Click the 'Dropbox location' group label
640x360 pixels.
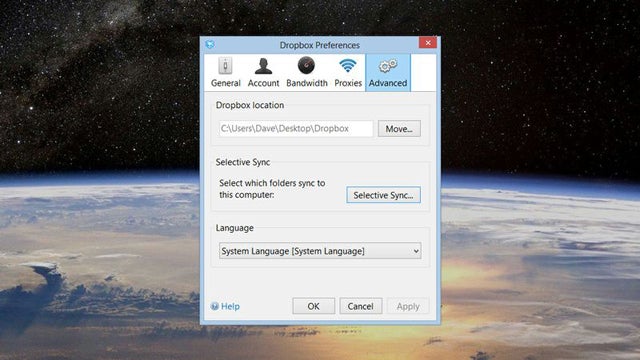(250, 105)
